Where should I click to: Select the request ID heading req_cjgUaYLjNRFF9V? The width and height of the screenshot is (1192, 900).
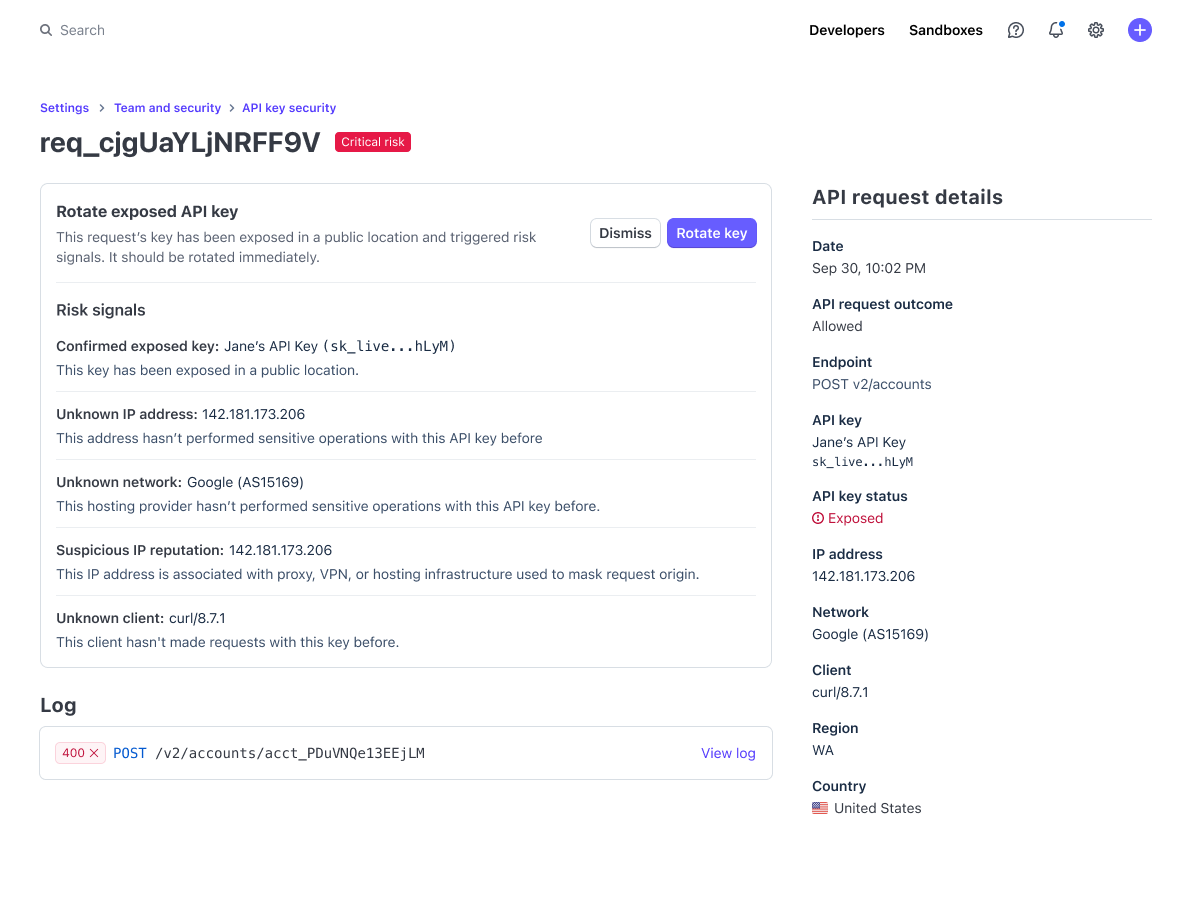180,143
